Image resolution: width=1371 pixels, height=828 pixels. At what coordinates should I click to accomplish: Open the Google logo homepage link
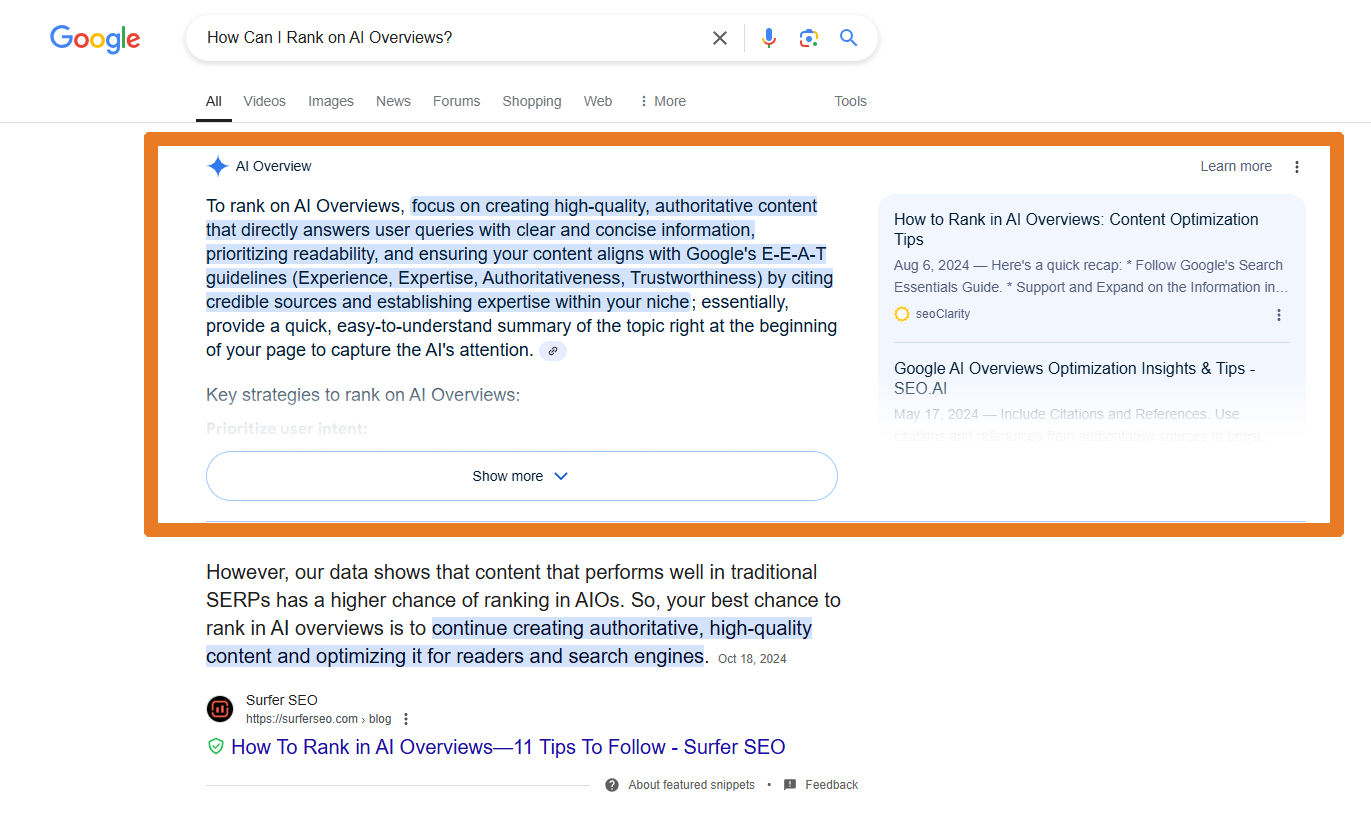pos(95,39)
